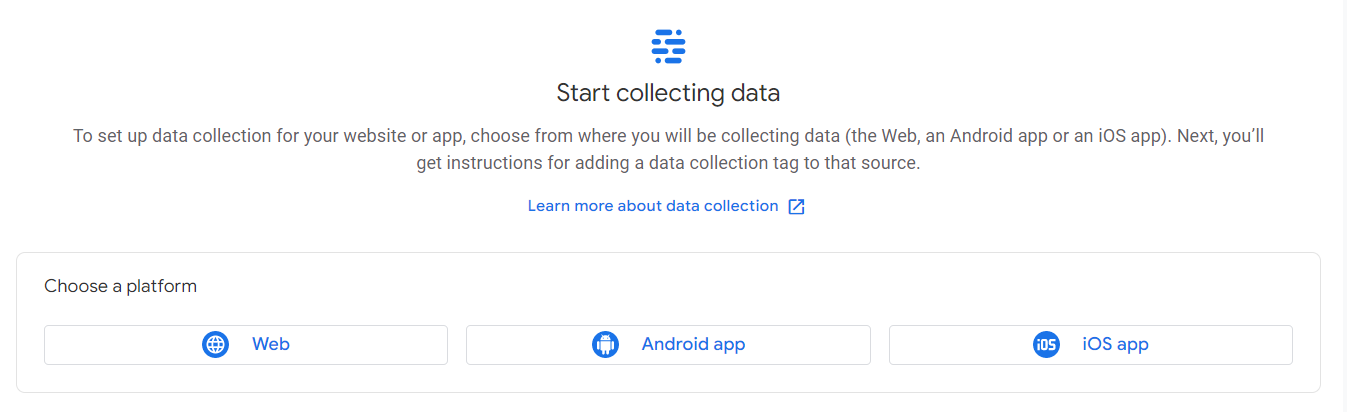Choose the iOS app platform button

1090,345
